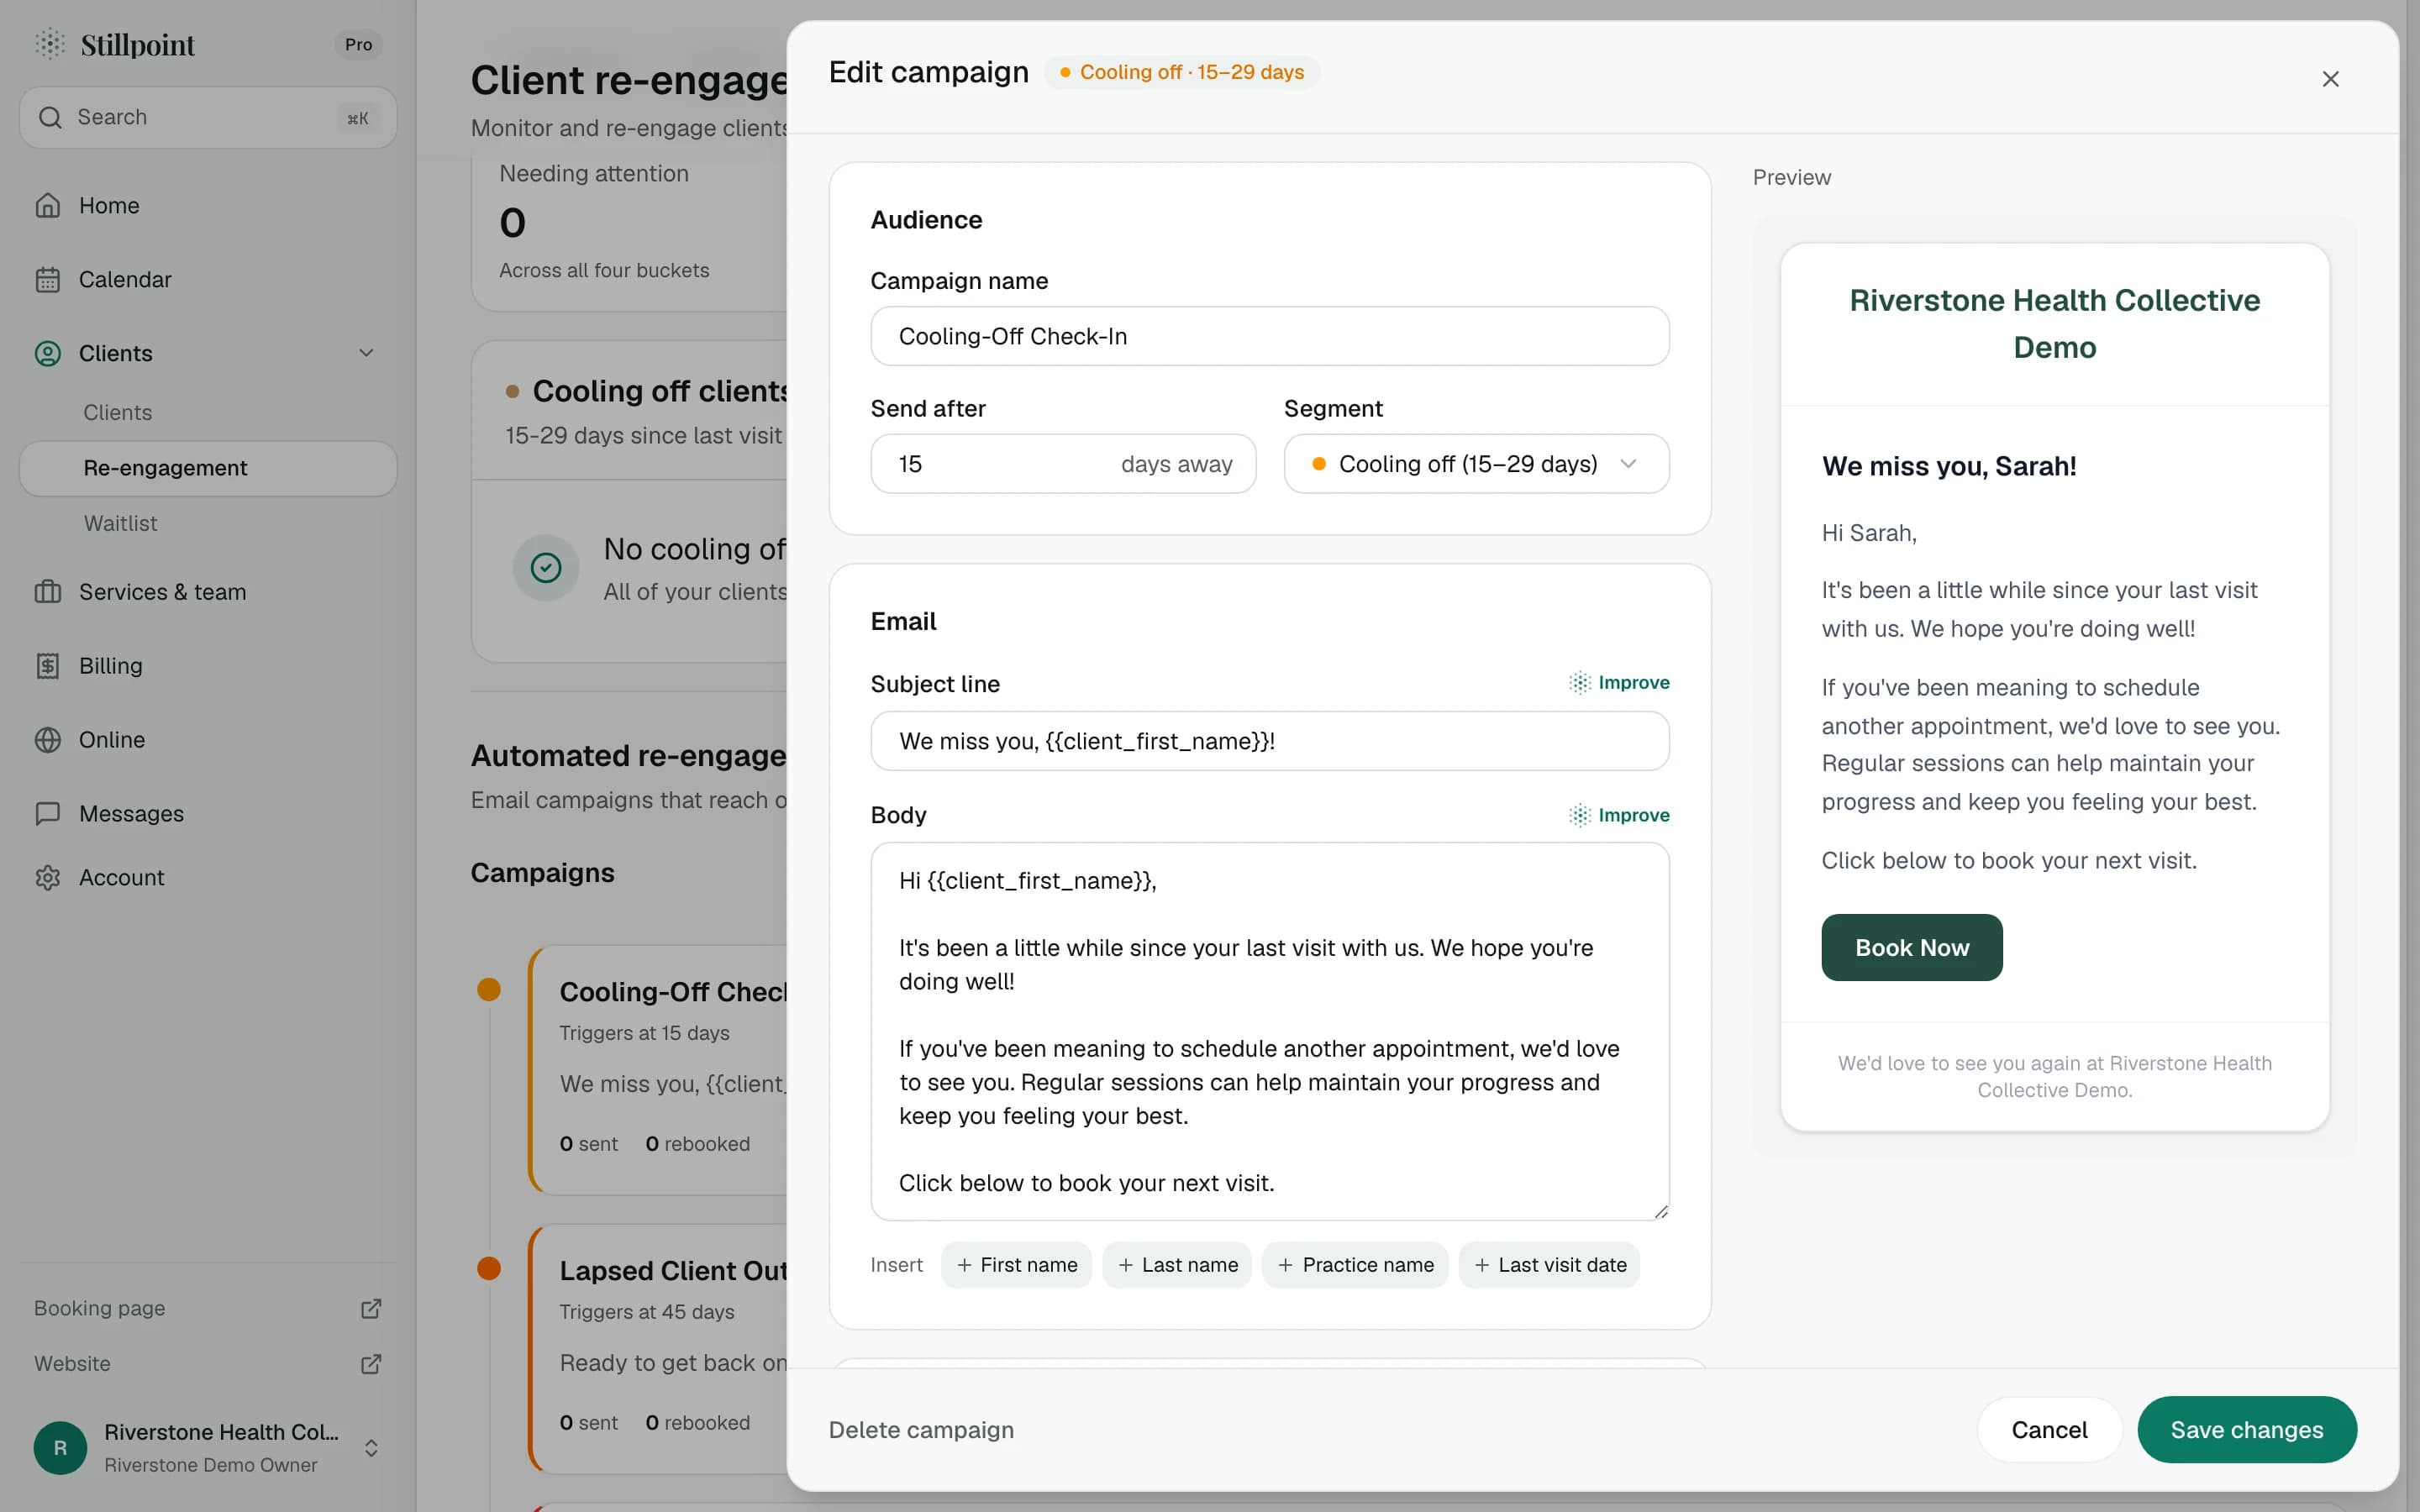This screenshot has height=1512, width=2420.
Task: Click the Account gear icon
Action: [48, 877]
